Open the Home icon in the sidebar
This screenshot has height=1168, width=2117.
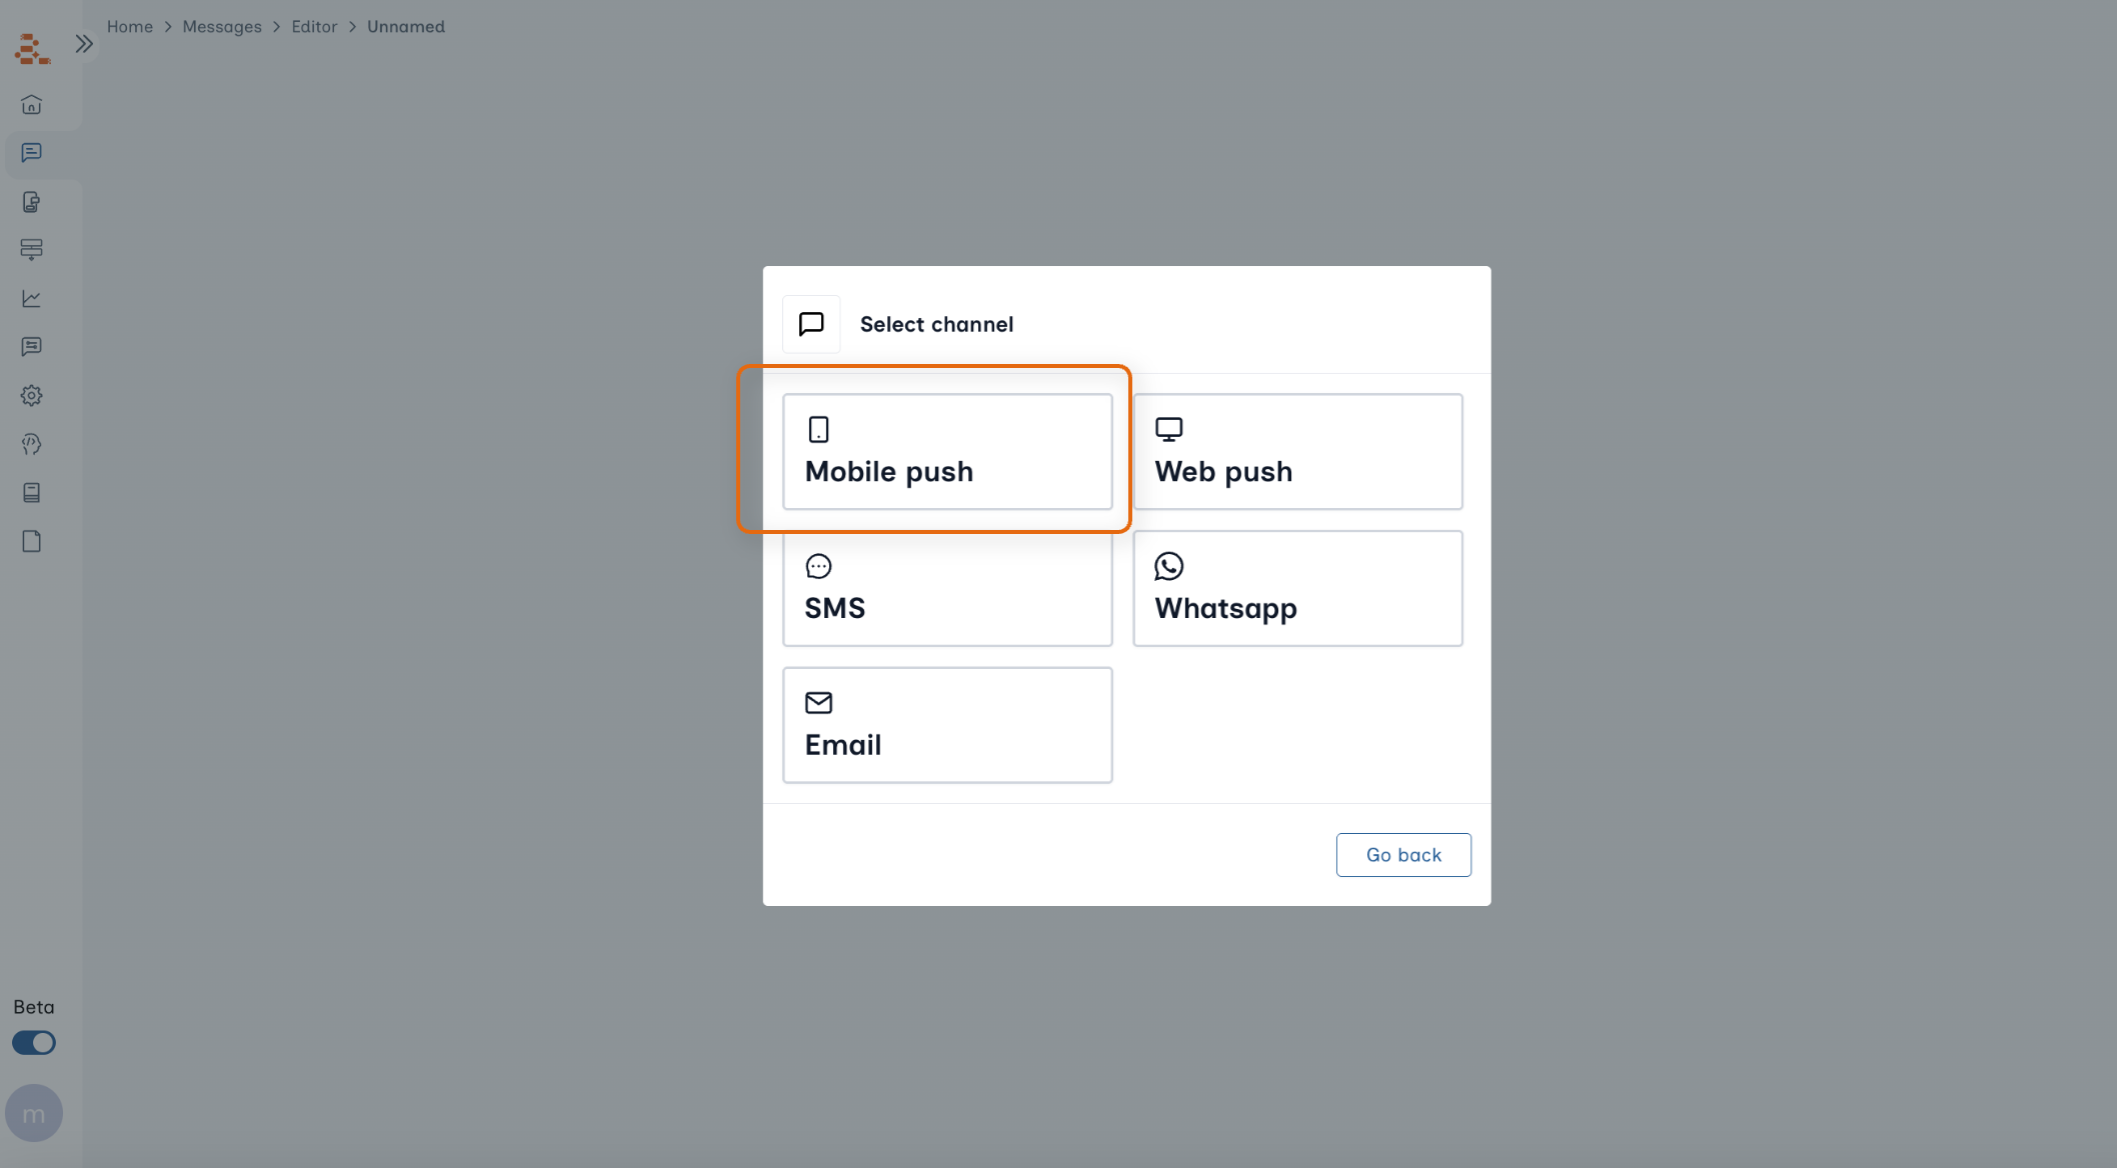click(31, 104)
